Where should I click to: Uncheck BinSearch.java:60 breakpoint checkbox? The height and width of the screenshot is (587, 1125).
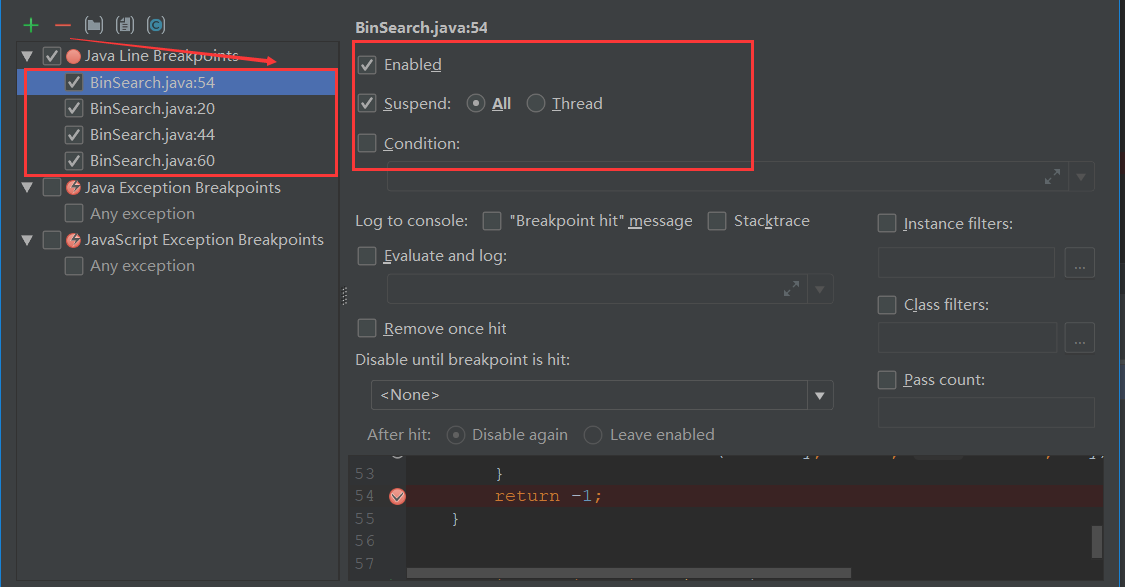coord(74,161)
